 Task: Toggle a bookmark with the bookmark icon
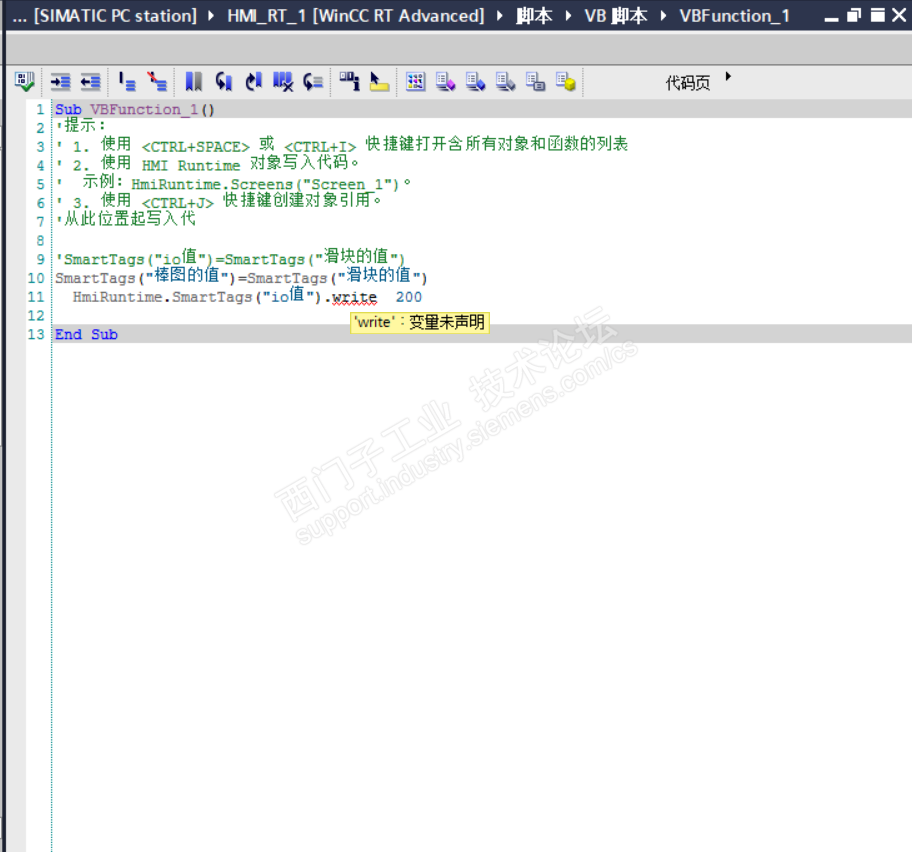[x=194, y=81]
